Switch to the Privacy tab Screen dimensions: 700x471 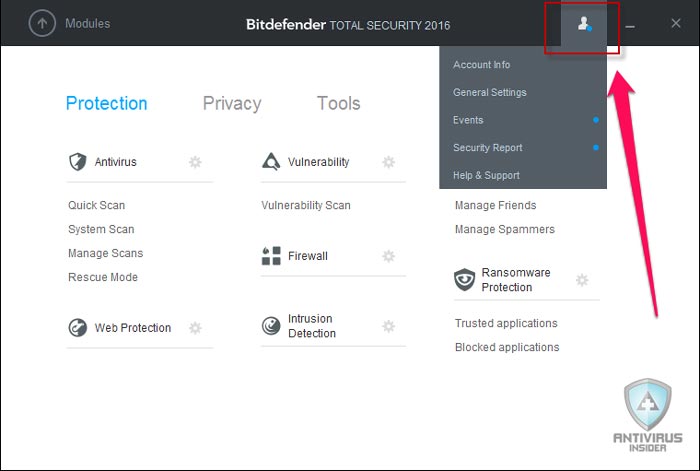click(x=232, y=103)
